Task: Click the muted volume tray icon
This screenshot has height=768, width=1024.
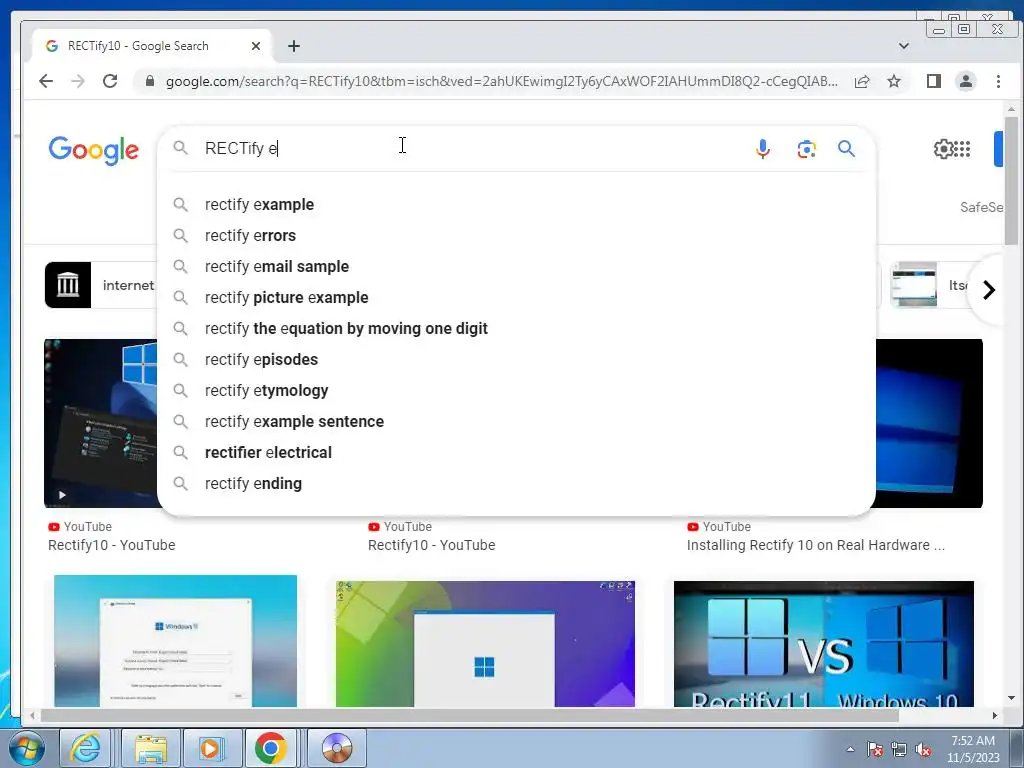Action: [923, 750]
